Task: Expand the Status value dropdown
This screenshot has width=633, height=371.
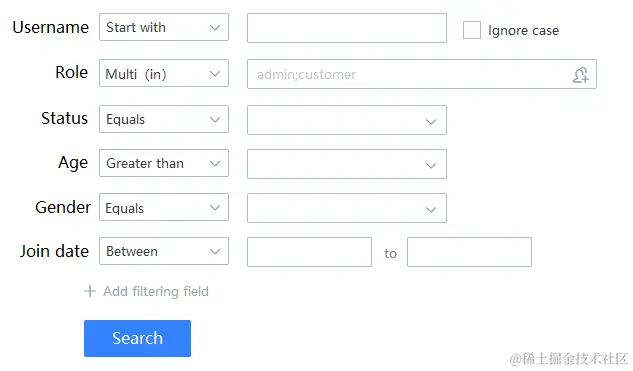Action: click(x=347, y=120)
